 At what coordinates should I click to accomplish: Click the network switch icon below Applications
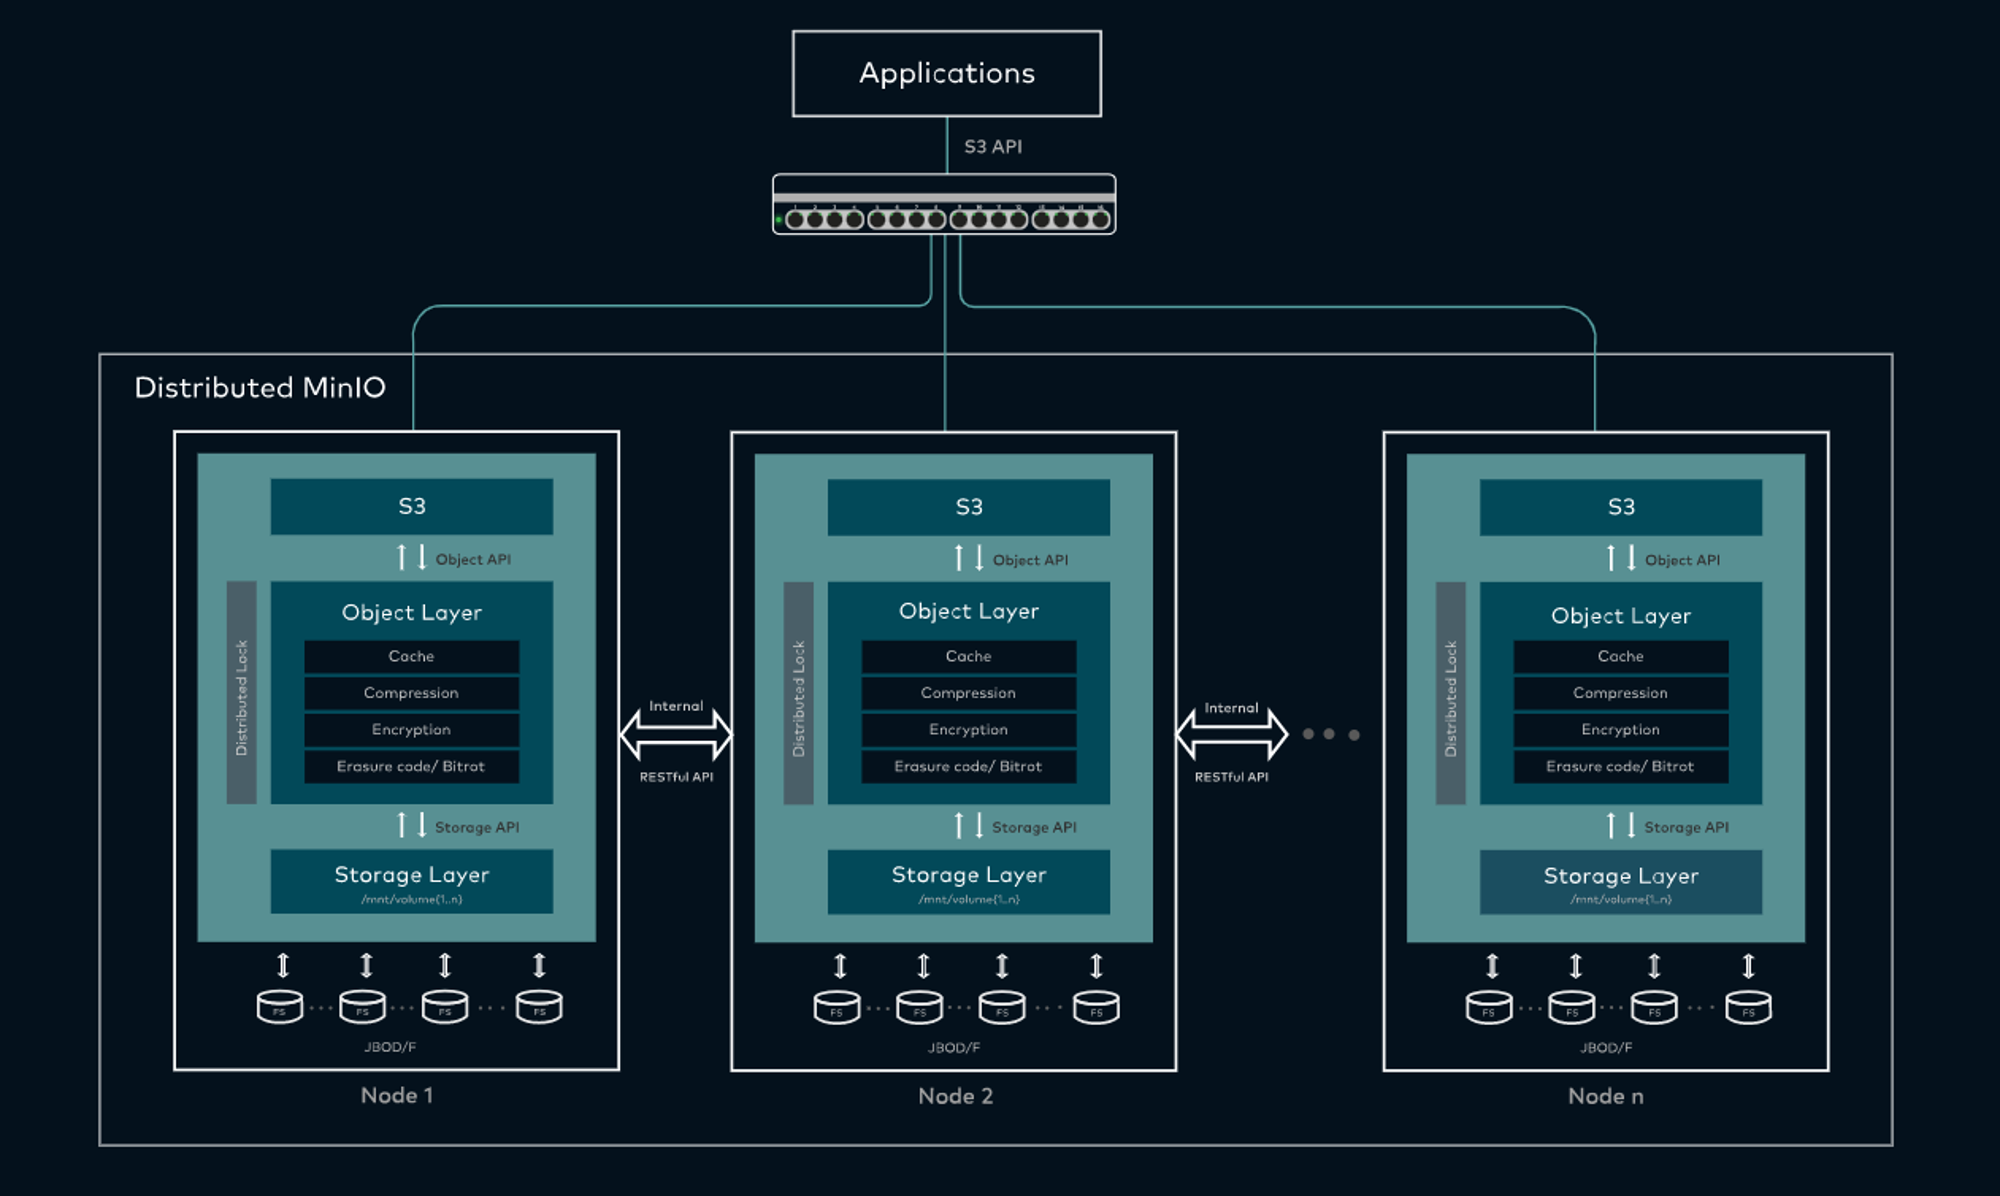pos(944,204)
